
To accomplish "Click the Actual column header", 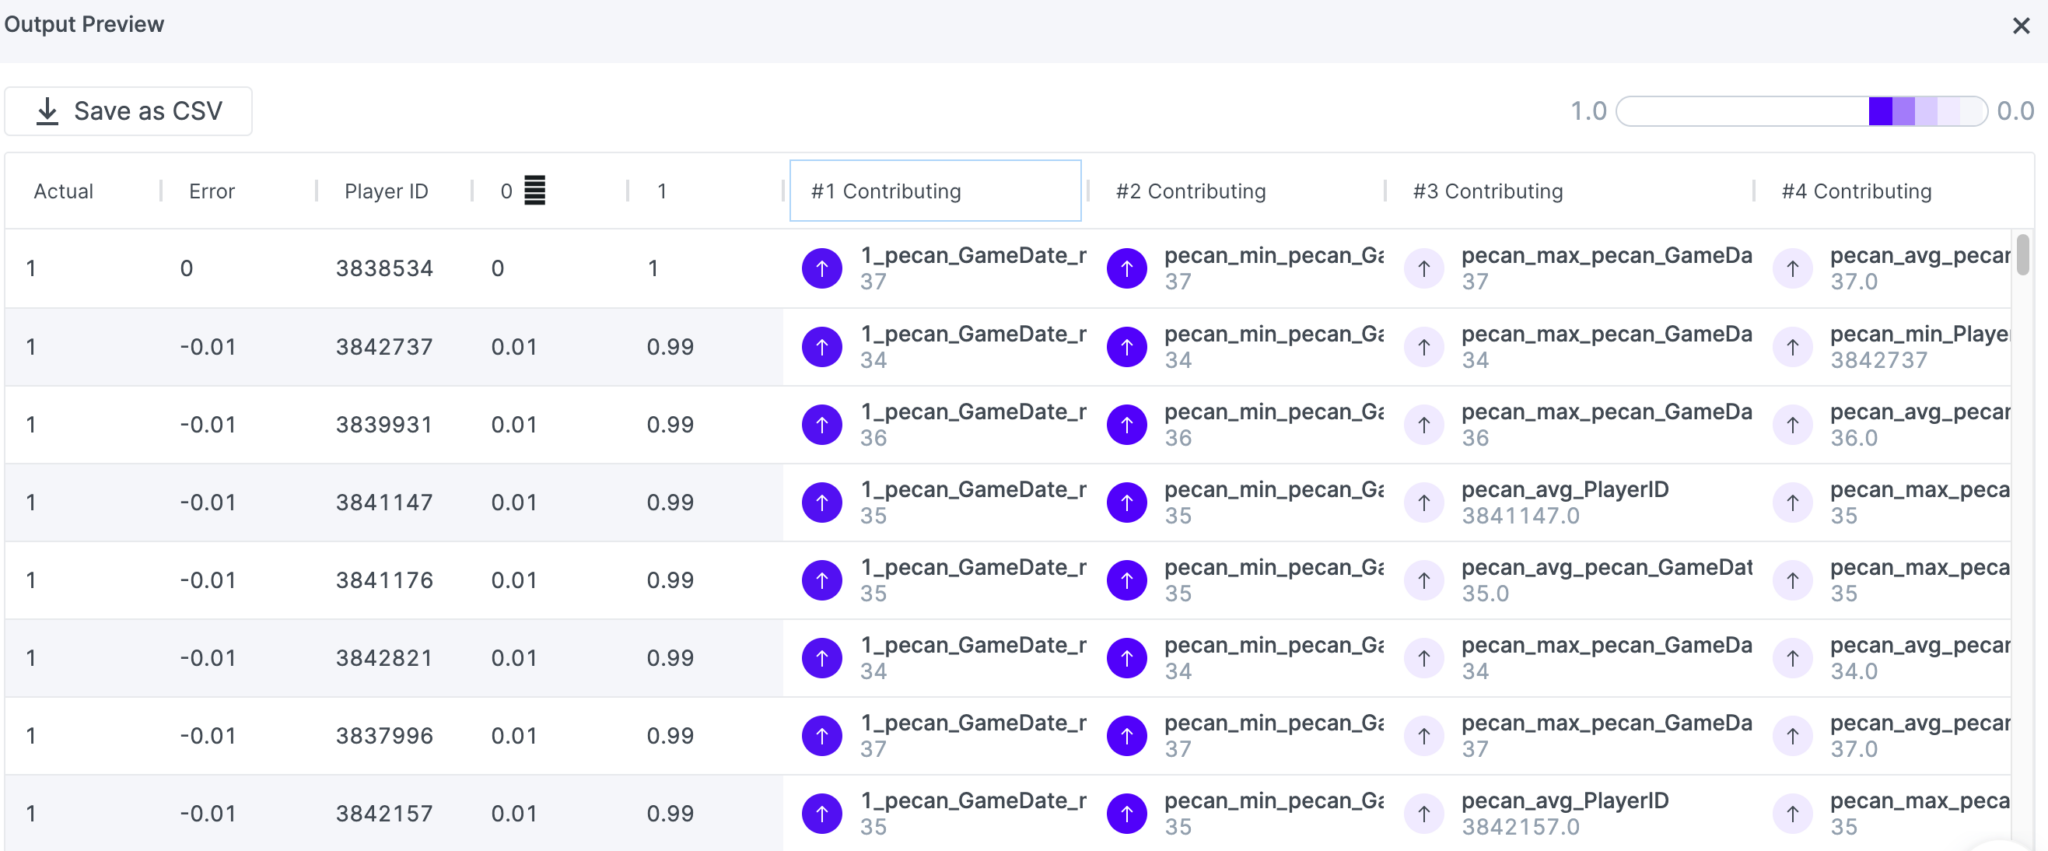I will tap(63, 191).
